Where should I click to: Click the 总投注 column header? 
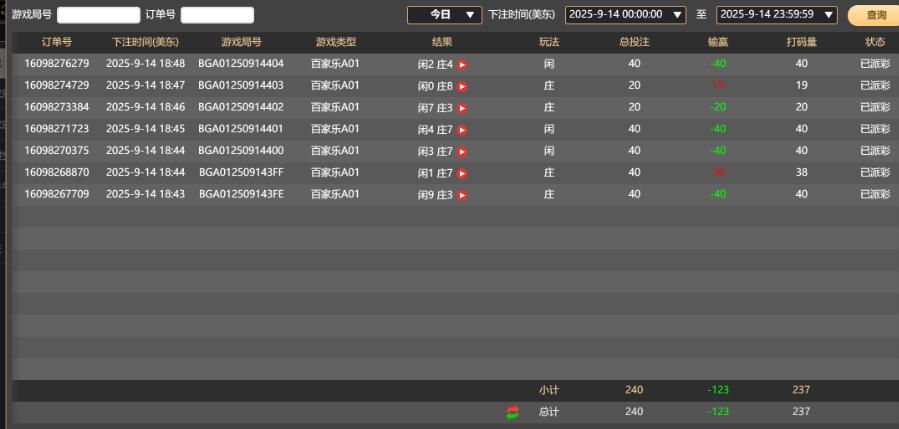point(634,42)
